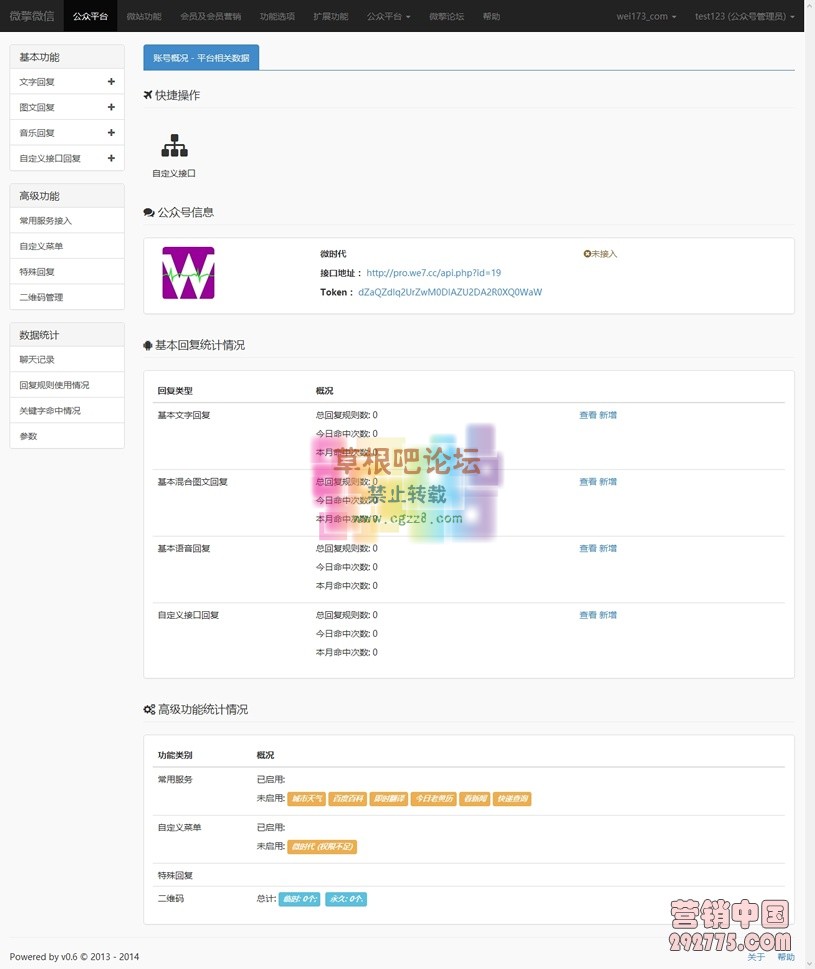
Task: Expand the 图文回复 sidebar section
Action: [111, 107]
